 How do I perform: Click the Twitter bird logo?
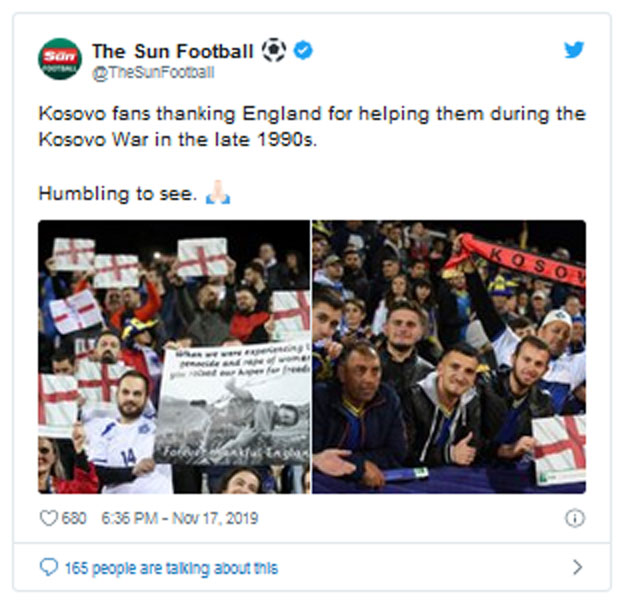(573, 50)
